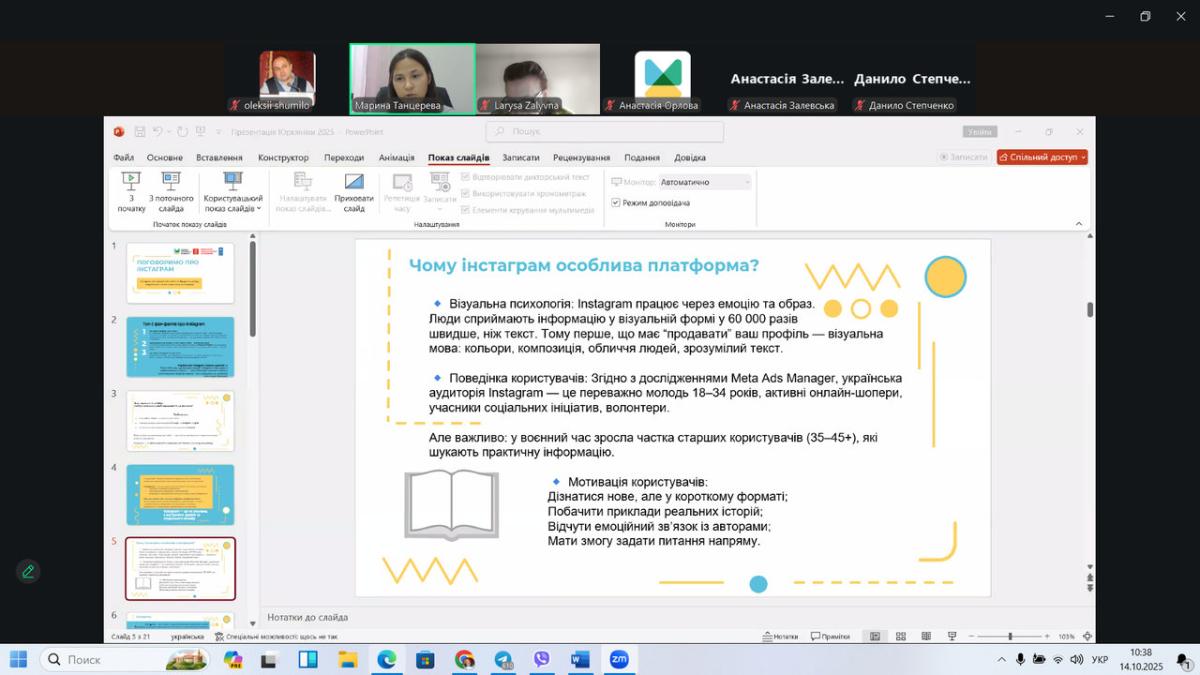Viewport: 1200px width, 675px height.
Task: Click the zoom slider handle
Action: [1010, 636]
